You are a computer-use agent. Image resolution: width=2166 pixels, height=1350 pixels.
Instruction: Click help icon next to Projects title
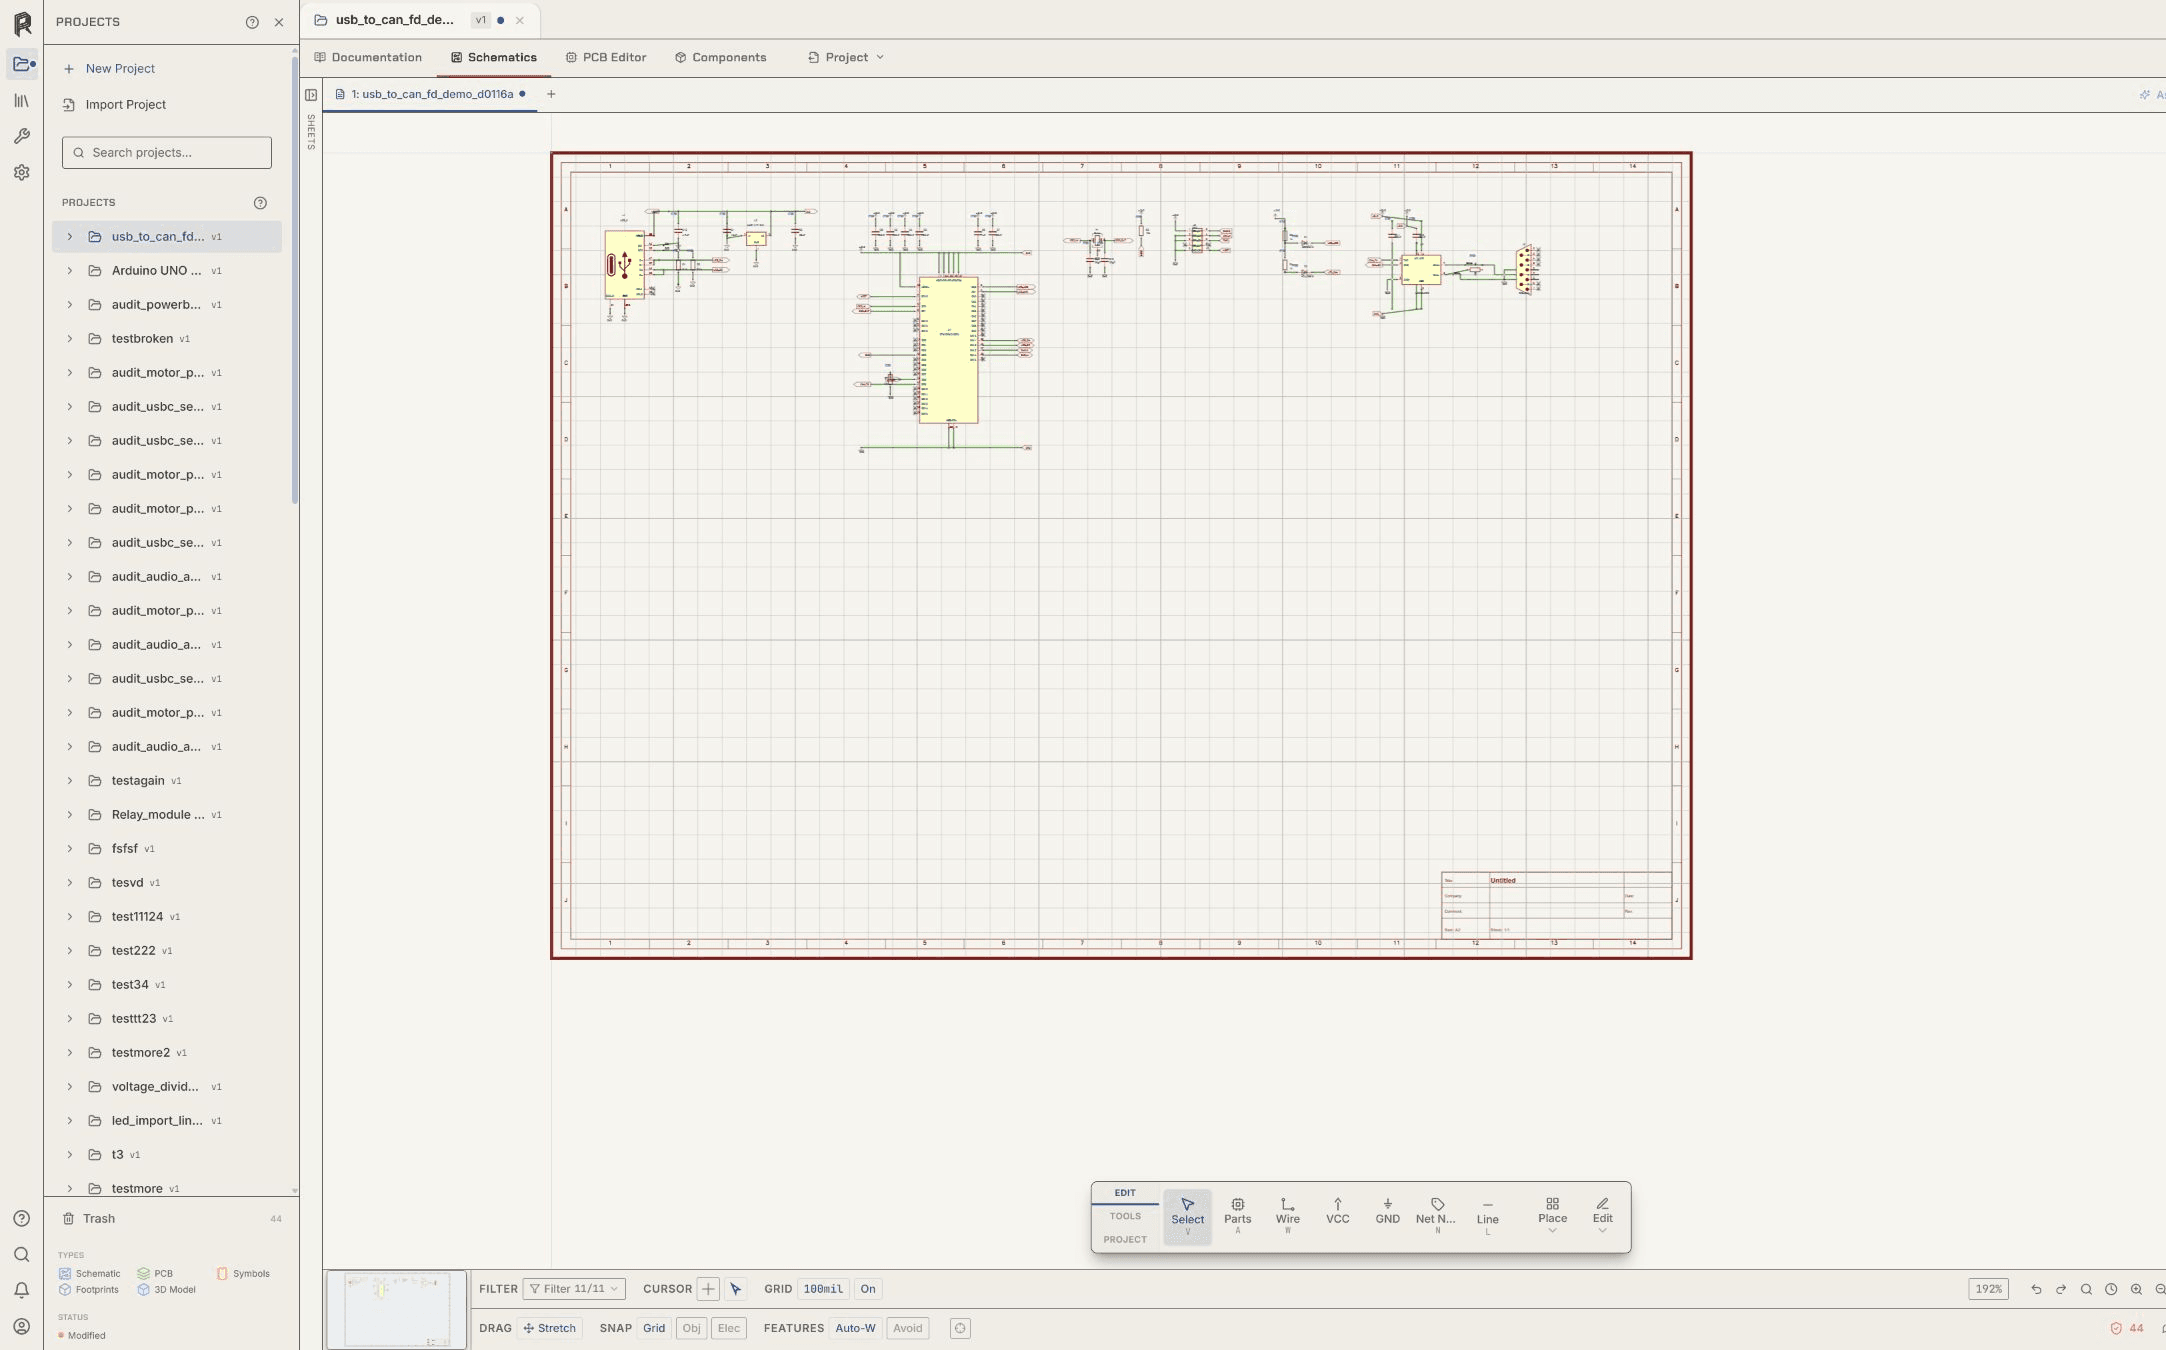(x=252, y=22)
